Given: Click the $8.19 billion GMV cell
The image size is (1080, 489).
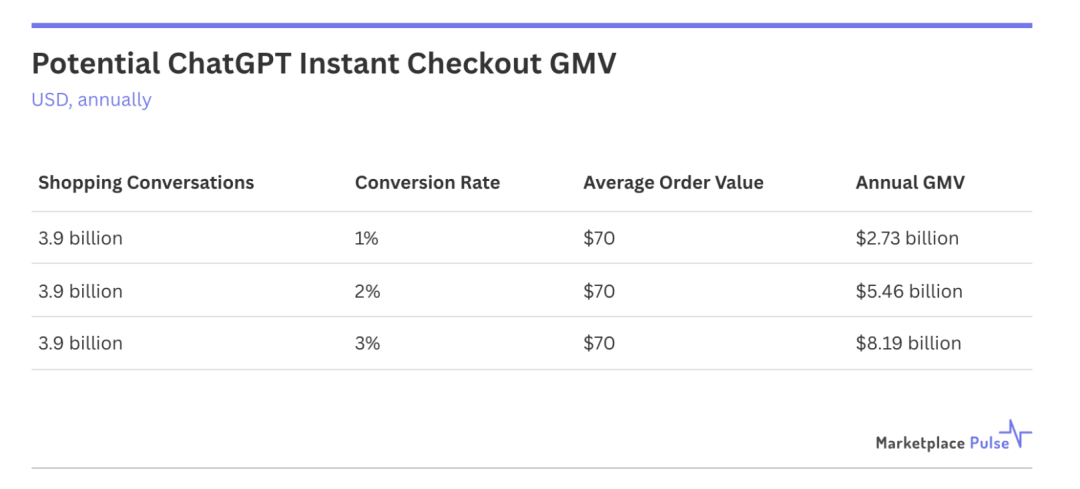Looking at the screenshot, I should [x=908, y=343].
